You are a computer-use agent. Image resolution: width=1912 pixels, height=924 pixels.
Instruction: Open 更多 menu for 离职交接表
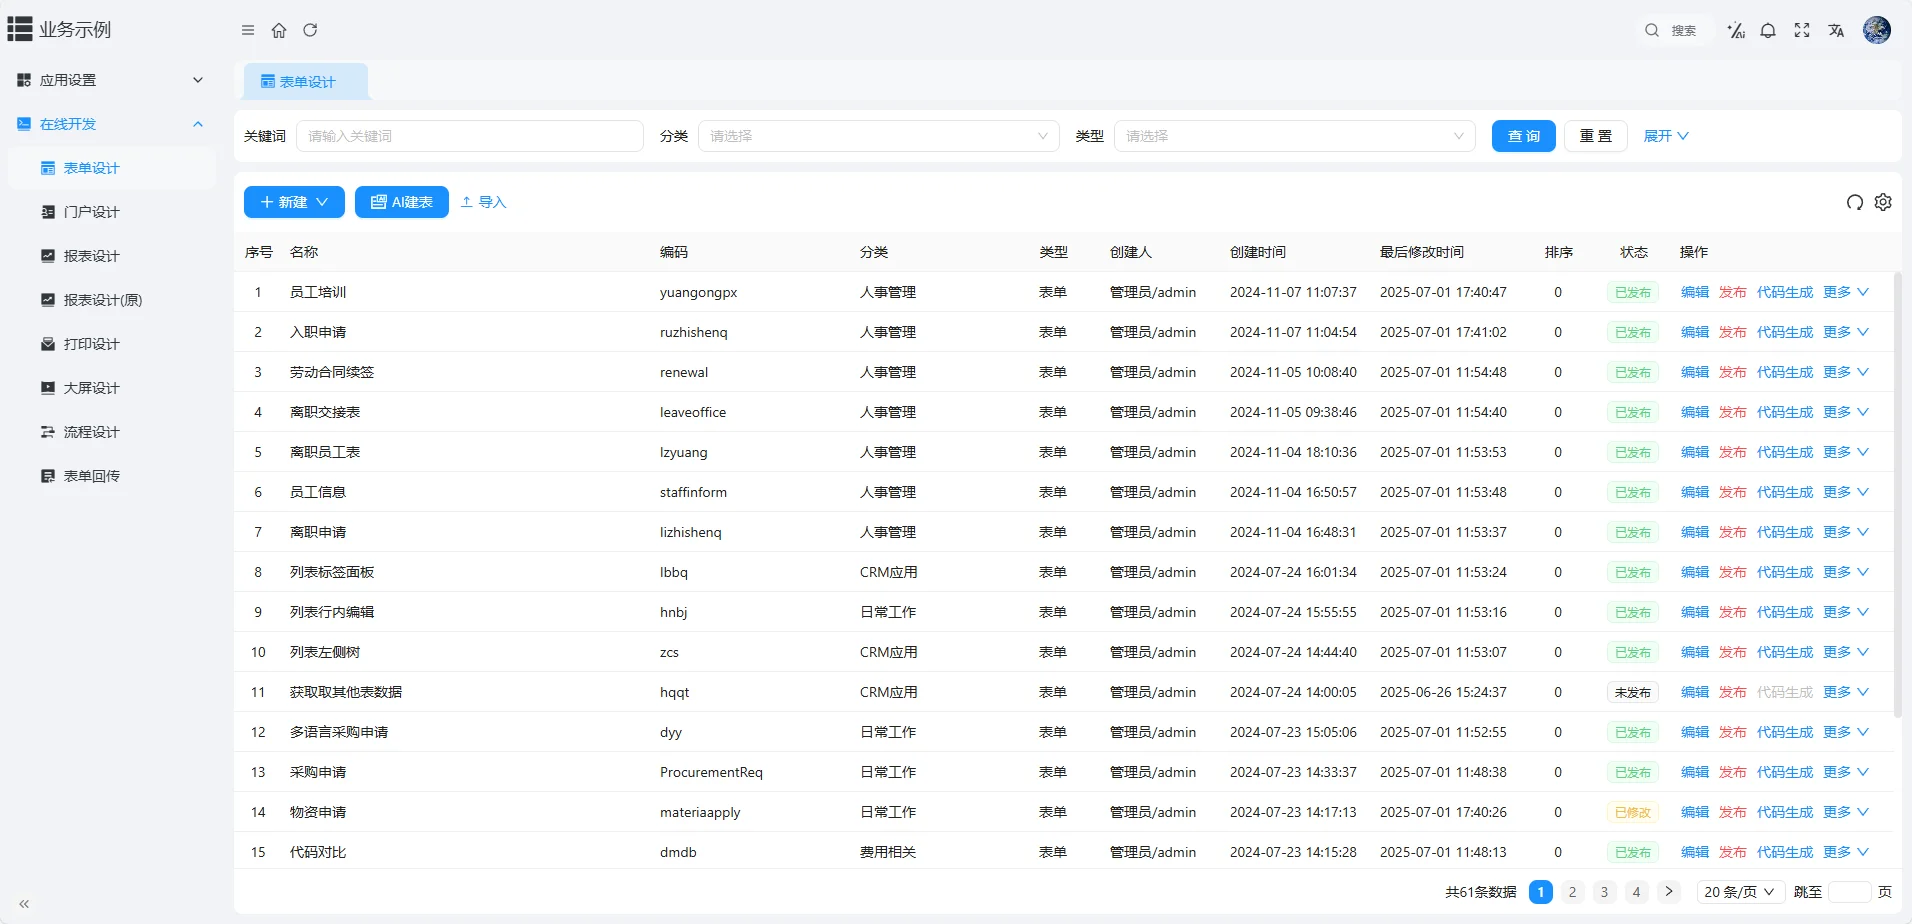(1846, 412)
